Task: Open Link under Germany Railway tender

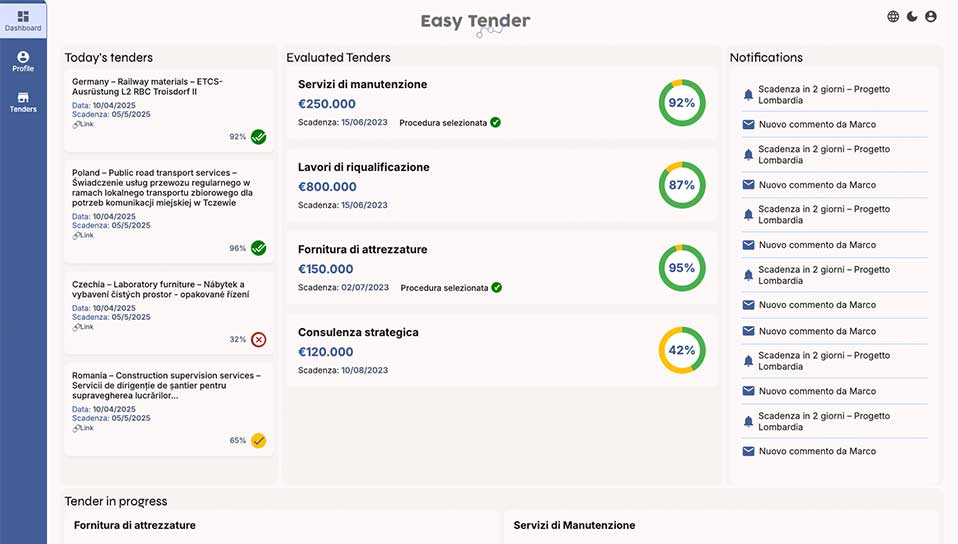Action: pyautogui.click(x=83, y=124)
